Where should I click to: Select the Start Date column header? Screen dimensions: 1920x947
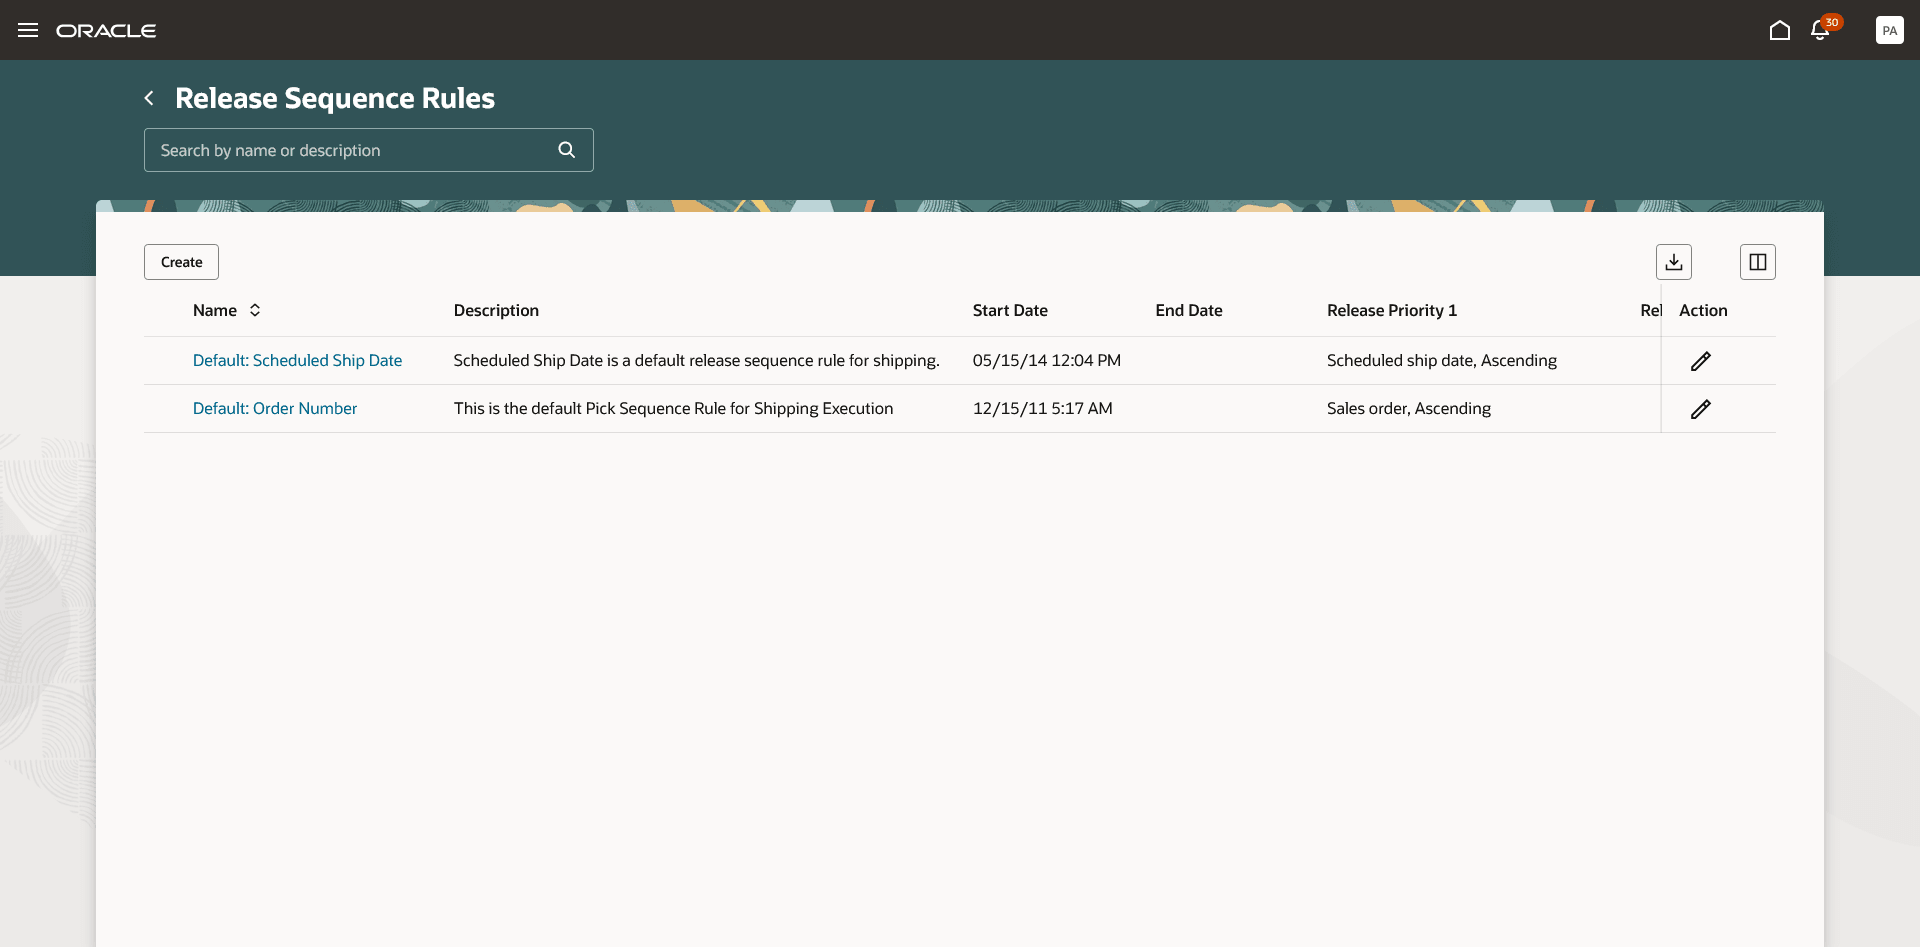[x=1010, y=310]
